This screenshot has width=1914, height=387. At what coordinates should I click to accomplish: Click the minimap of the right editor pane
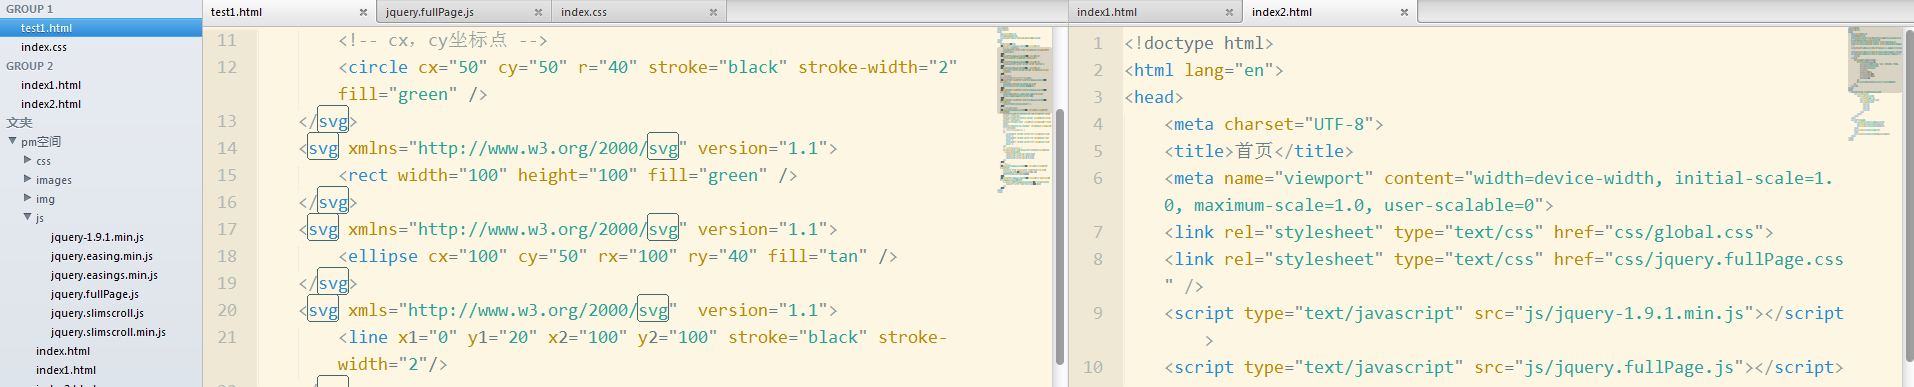(1875, 85)
